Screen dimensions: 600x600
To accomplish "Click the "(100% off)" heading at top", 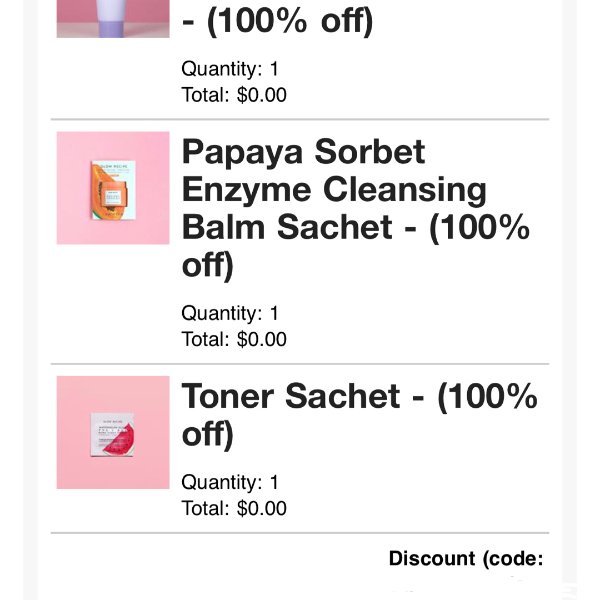I will [x=278, y=21].
